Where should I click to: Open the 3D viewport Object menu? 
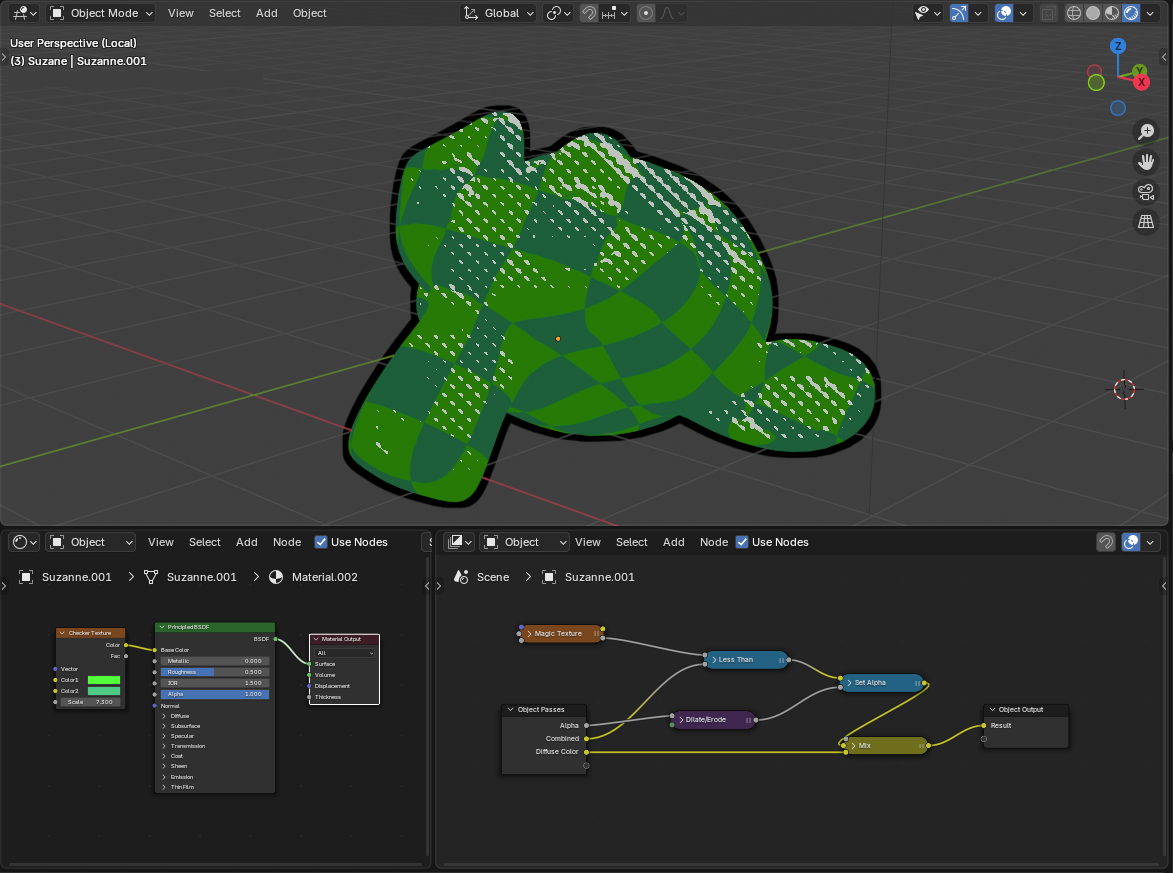click(310, 13)
